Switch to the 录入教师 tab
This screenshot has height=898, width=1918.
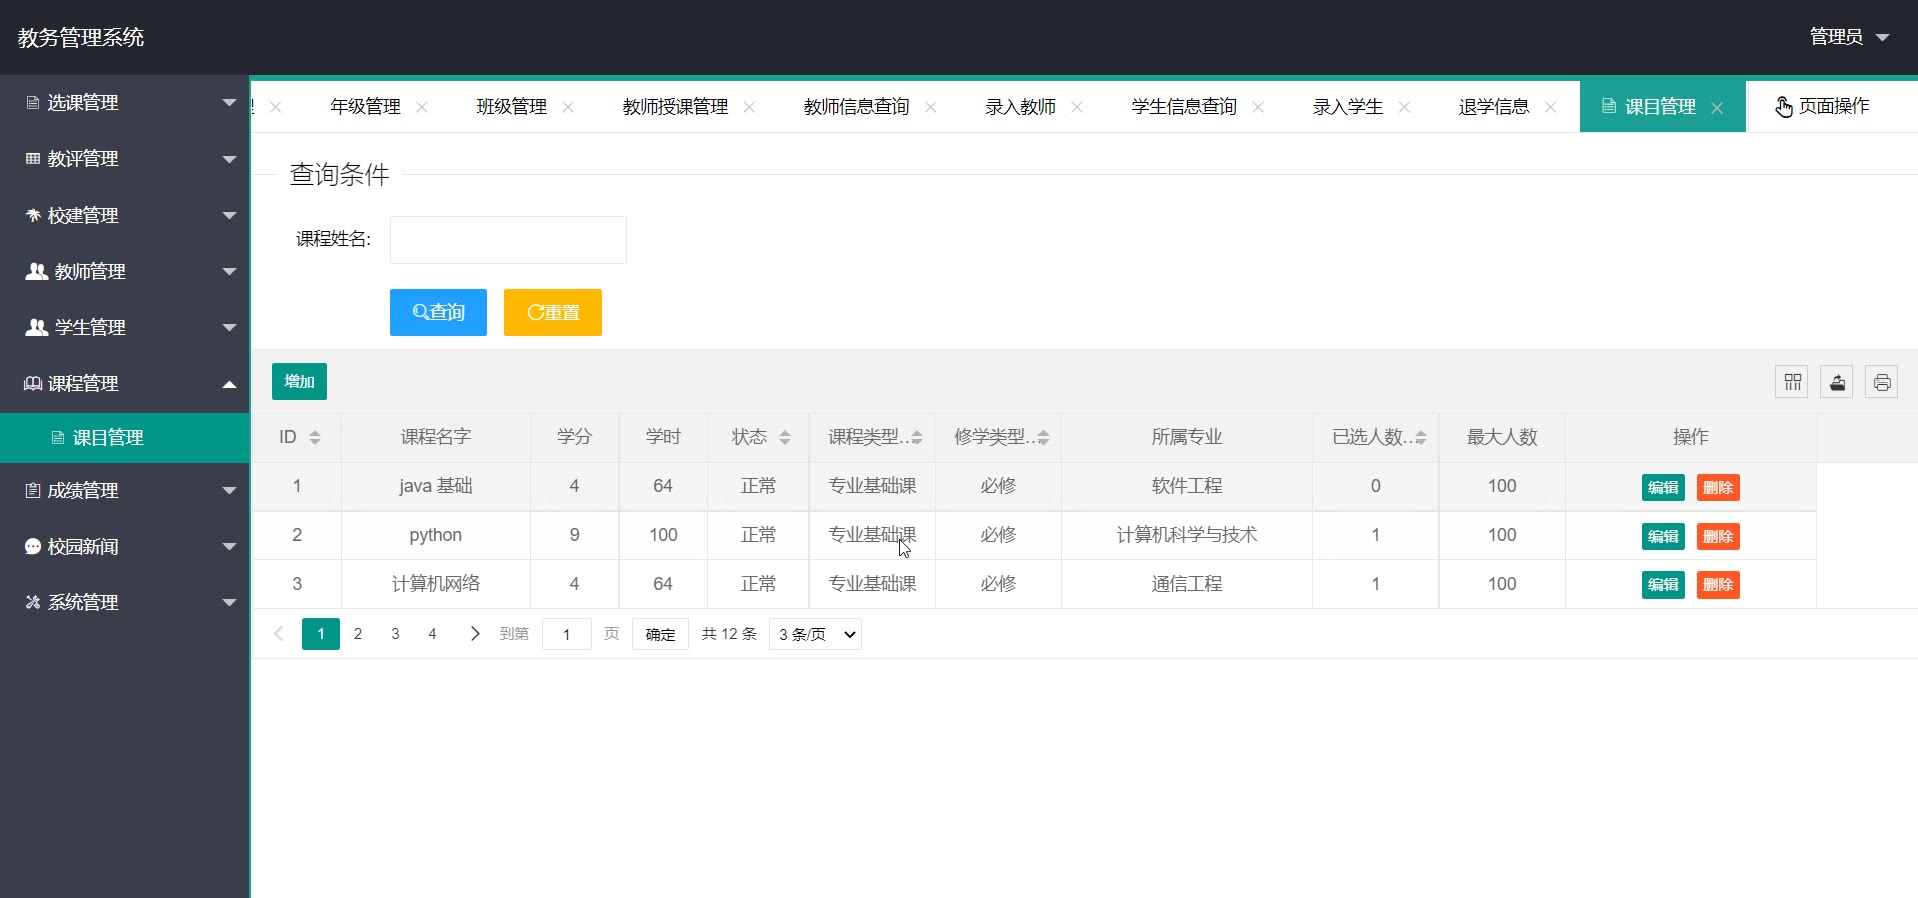1020,107
